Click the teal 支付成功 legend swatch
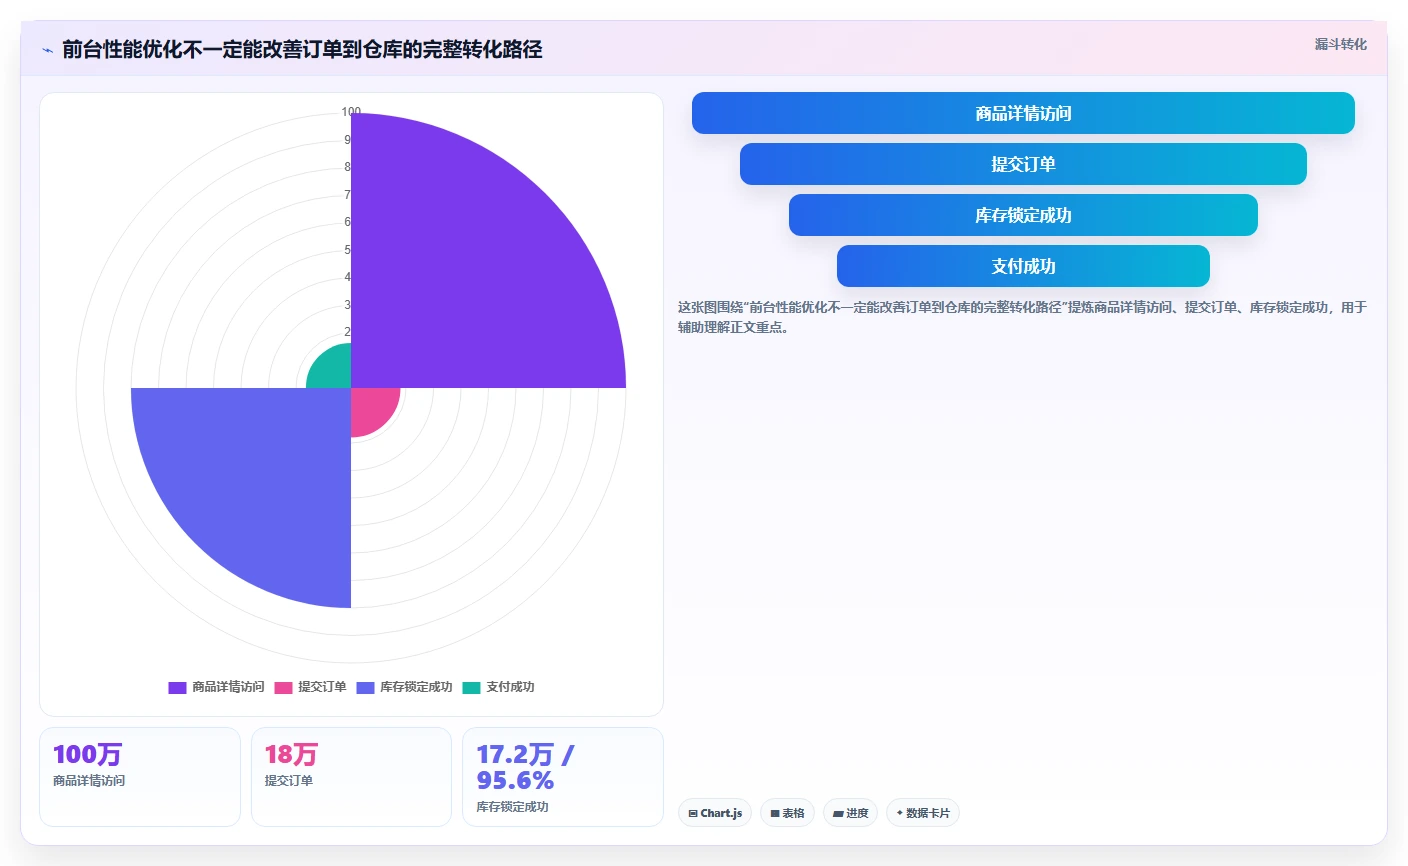This screenshot has height=866, width=1408. pos(471,687)
